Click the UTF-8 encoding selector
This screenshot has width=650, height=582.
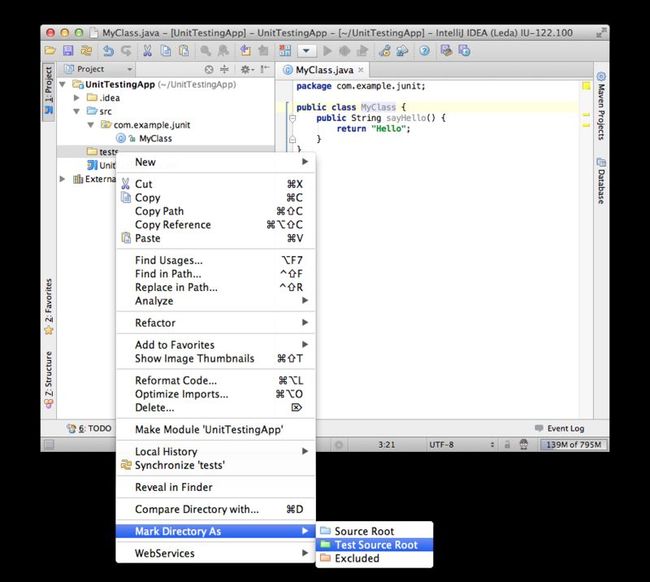pyautogui.click(x=461, y=445)
